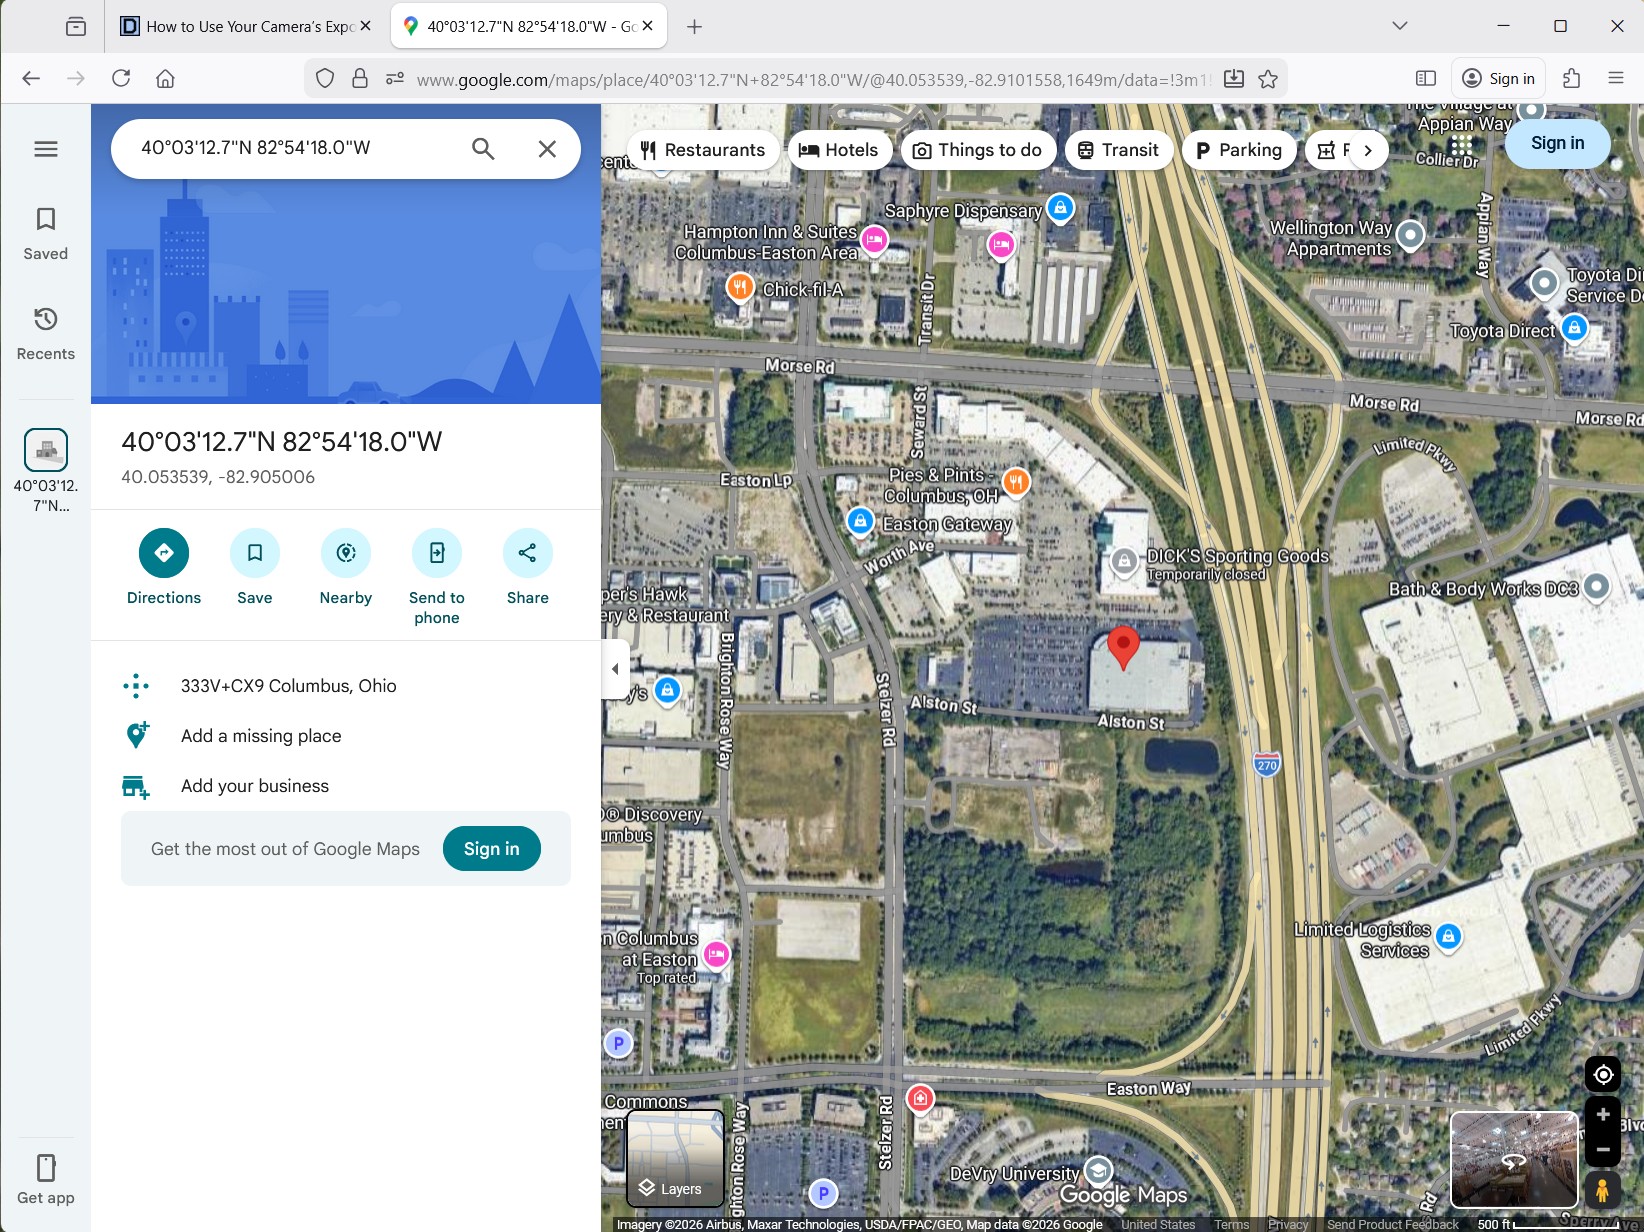
Task: Switch to the camera exposure article tab
Action: (245, 26)
